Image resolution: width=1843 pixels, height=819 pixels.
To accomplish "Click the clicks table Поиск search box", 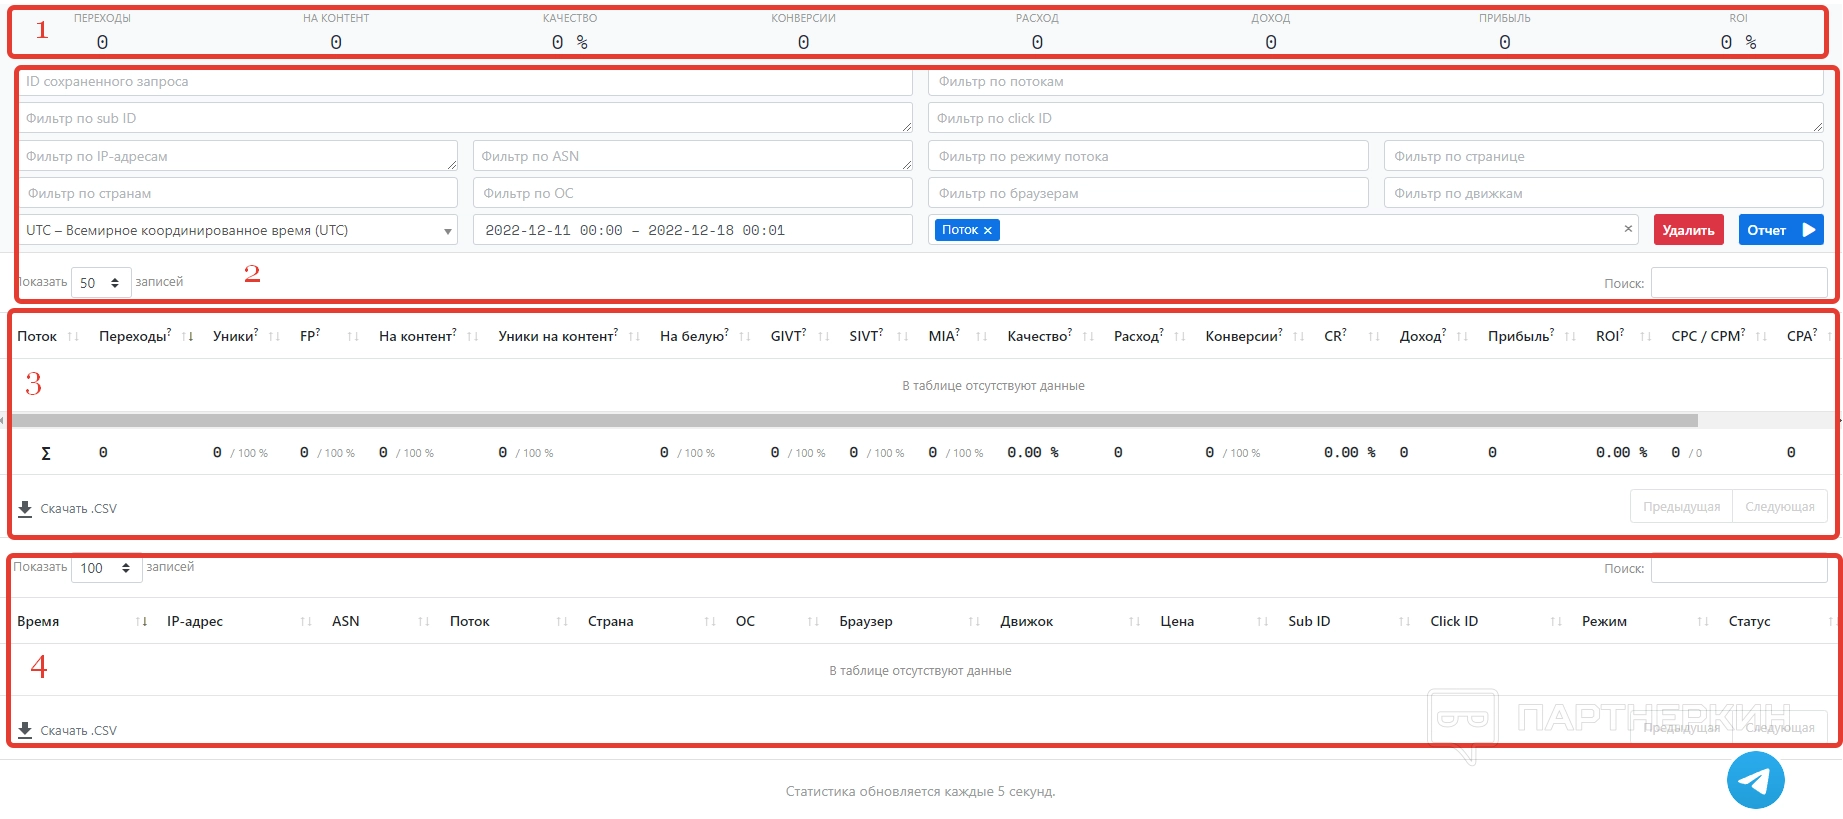I will [1739, 569].
